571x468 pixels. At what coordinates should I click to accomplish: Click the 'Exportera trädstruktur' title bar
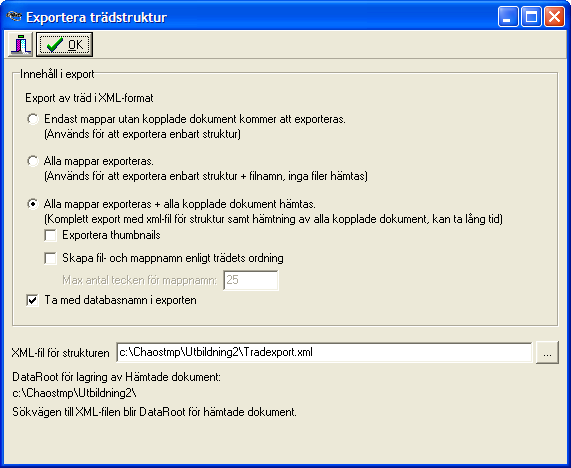click(x=255, y=17)
